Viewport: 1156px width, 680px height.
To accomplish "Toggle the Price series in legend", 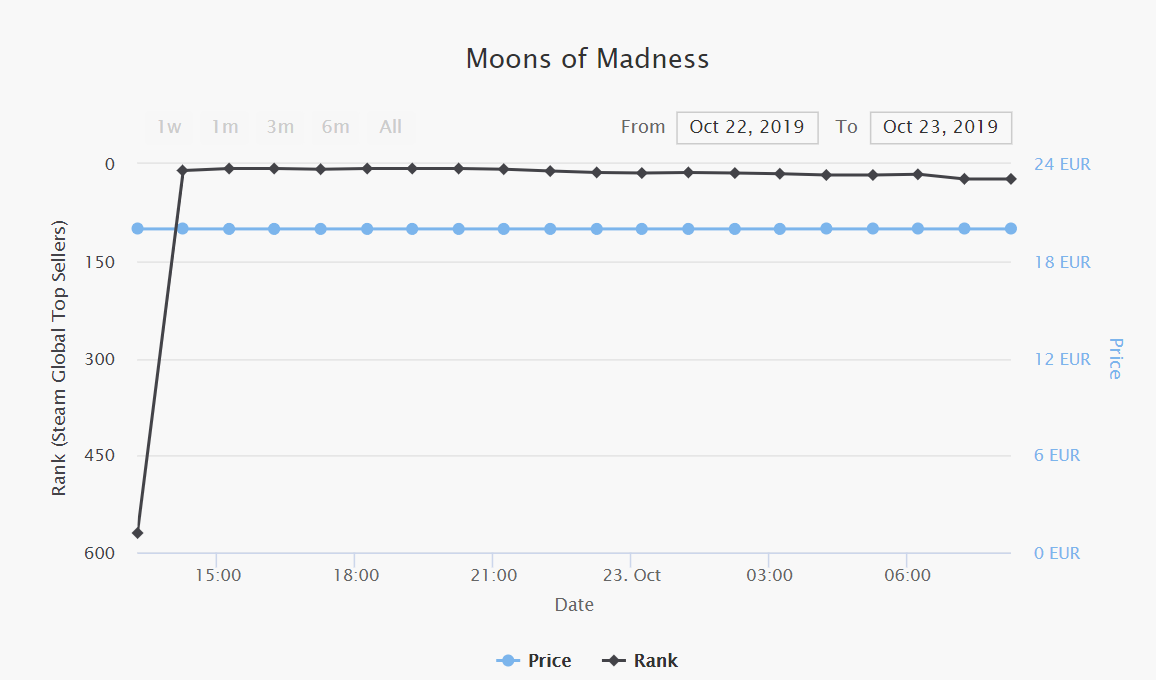I will tap(535, 661).
